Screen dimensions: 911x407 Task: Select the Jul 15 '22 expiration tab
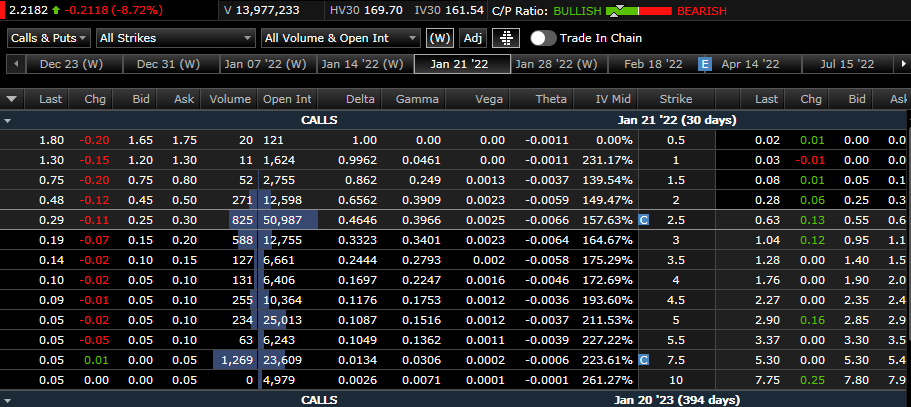(x=847, y=64)
